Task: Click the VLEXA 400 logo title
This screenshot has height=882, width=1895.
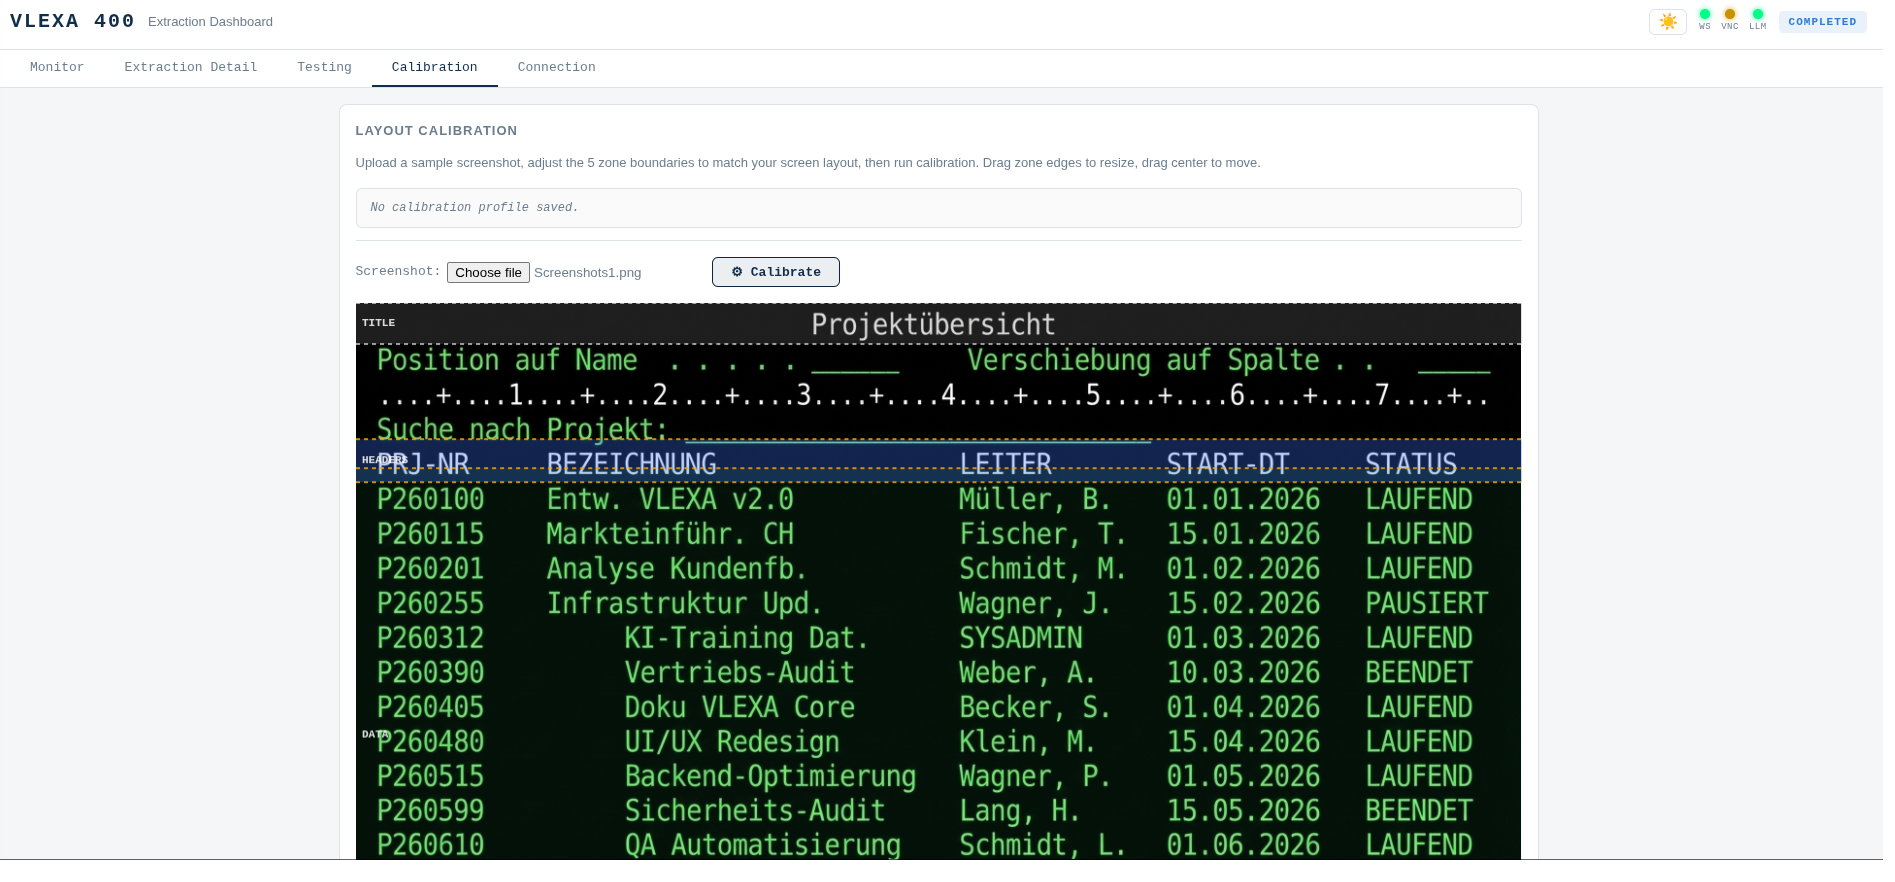Action: 72,21
